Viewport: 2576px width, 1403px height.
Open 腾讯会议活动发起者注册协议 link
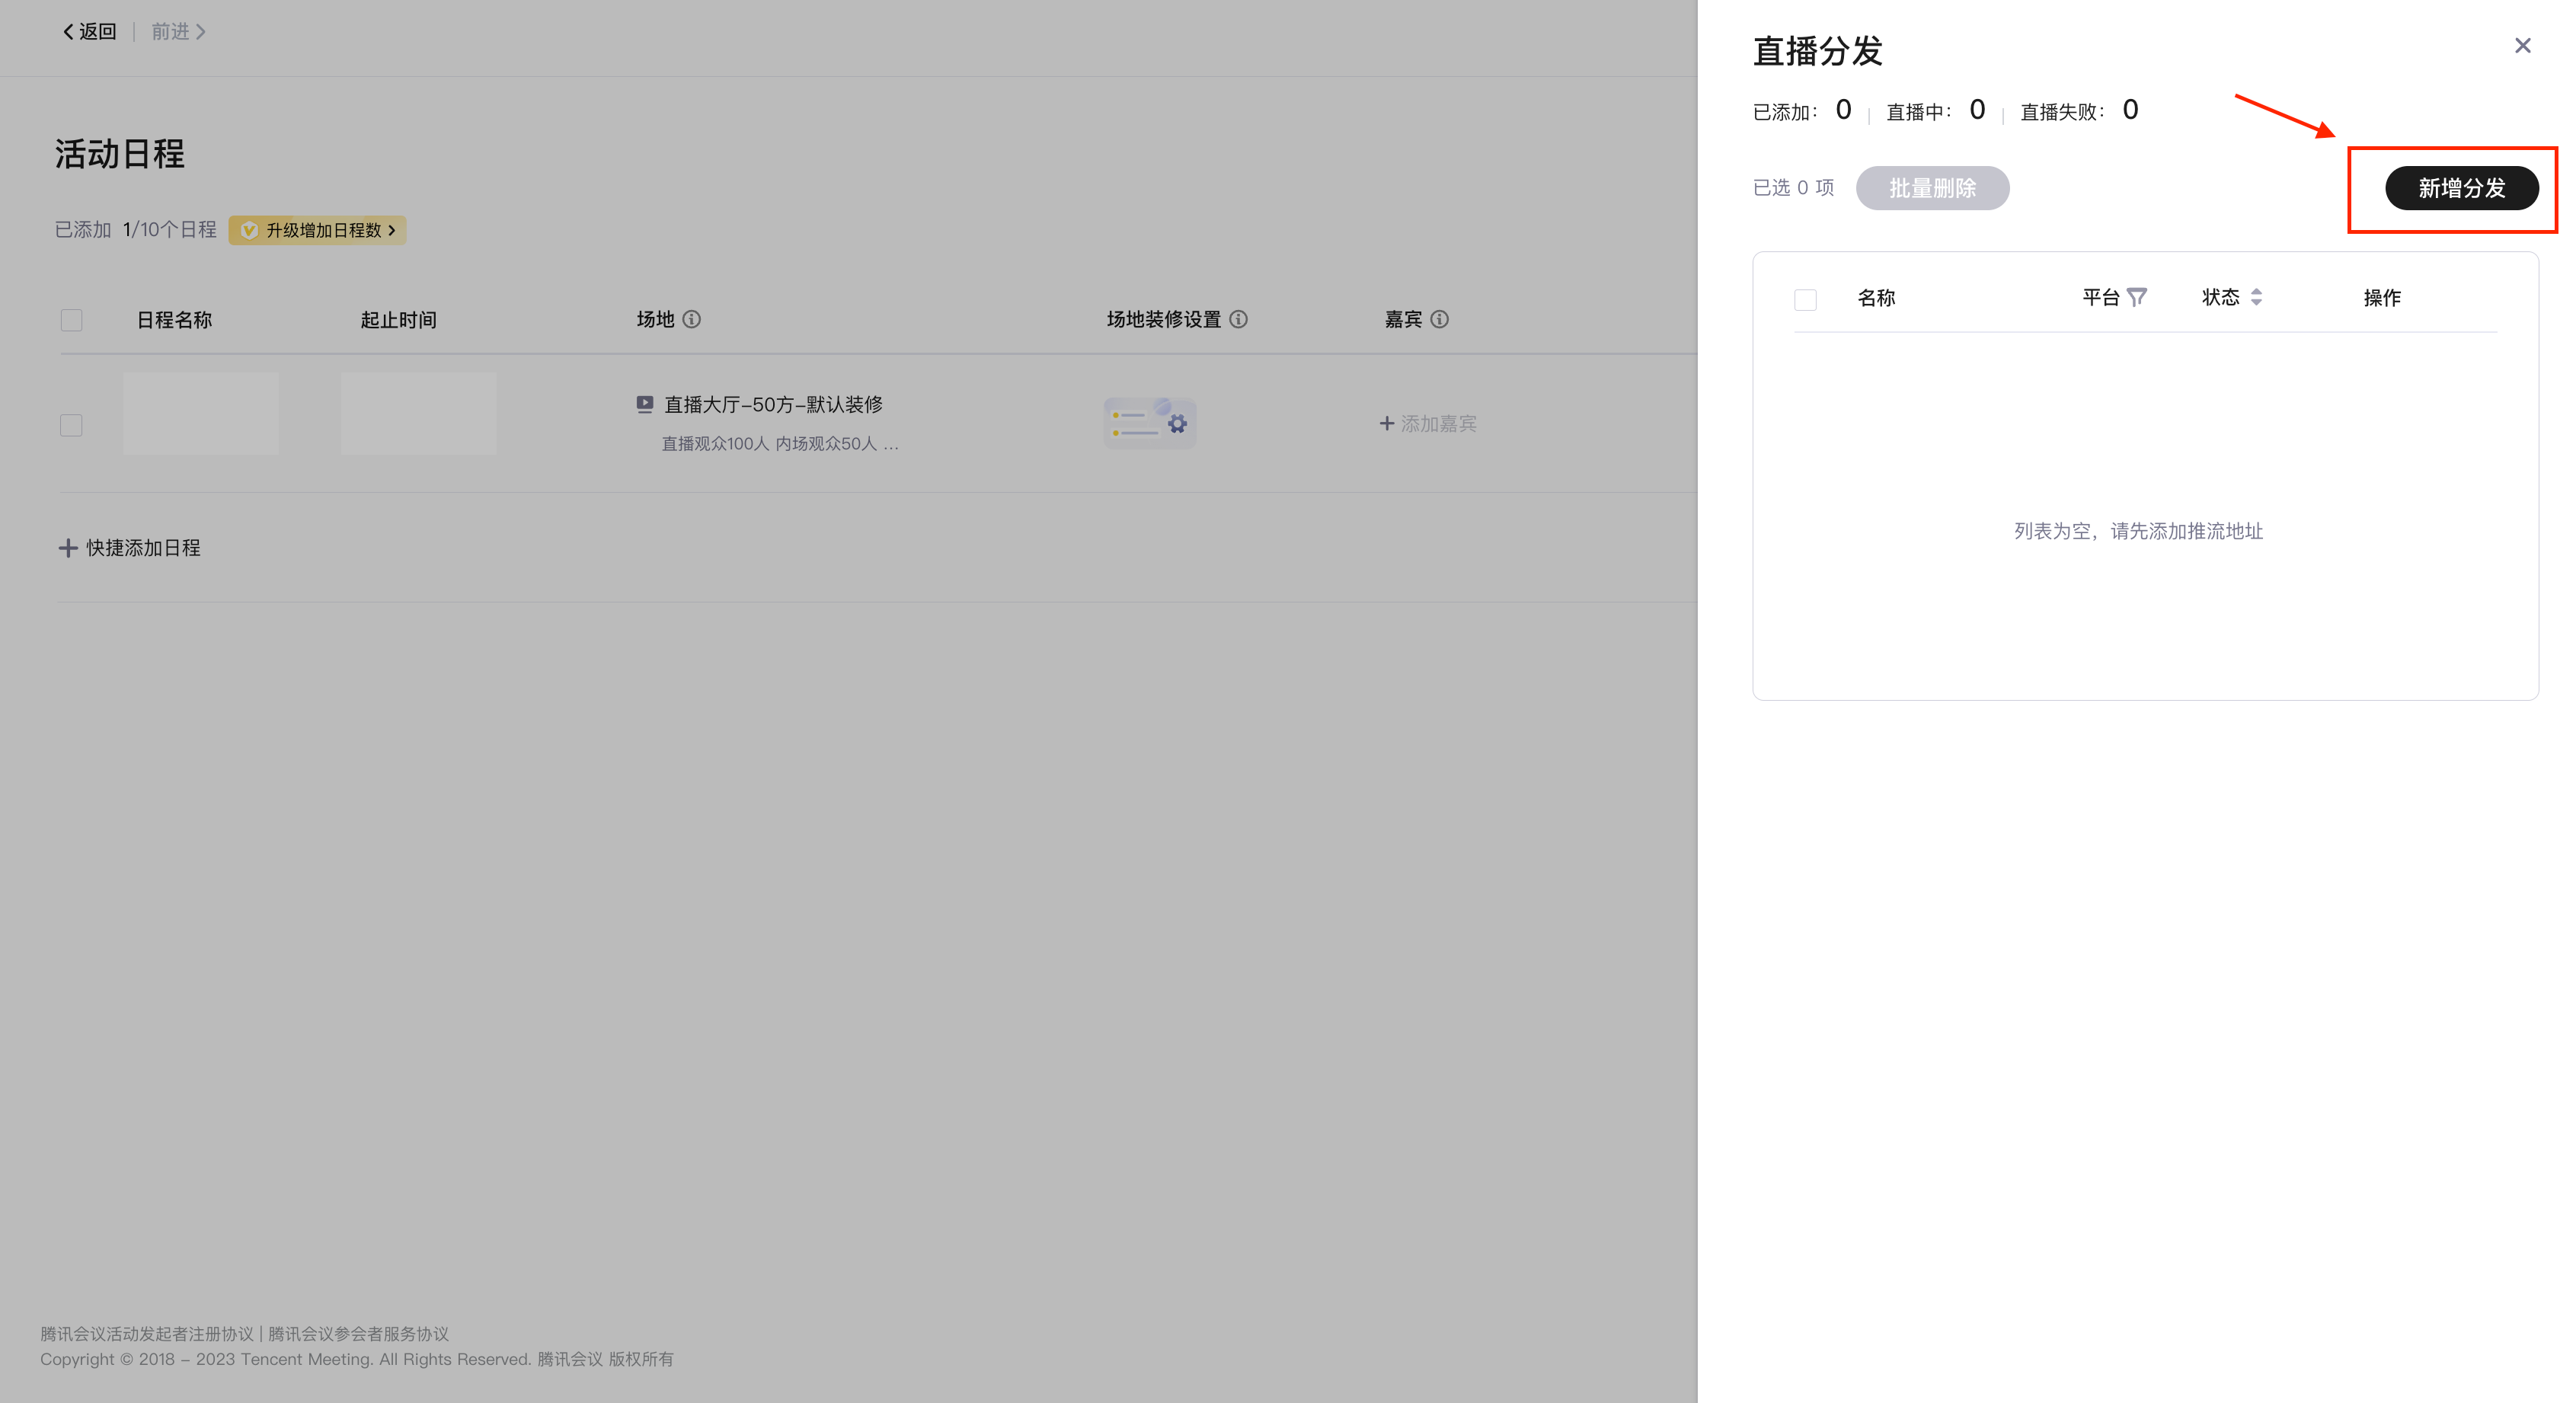(147, 1334)
